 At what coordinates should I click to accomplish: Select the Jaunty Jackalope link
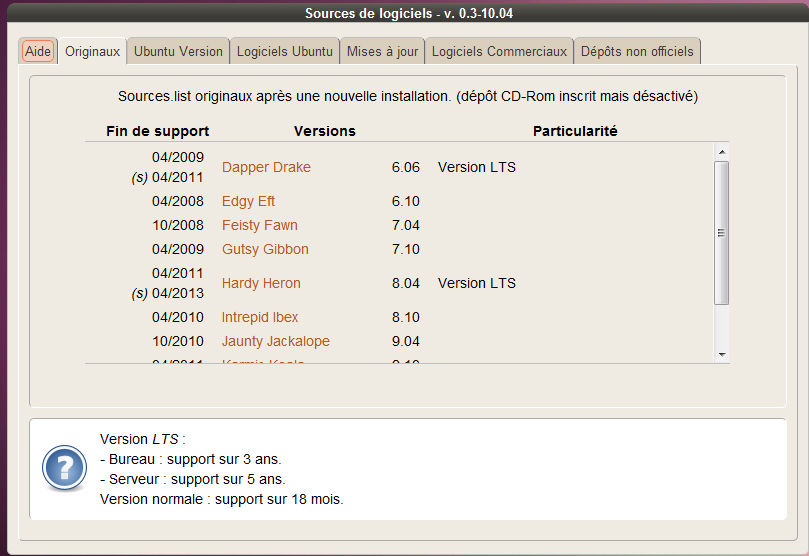[275, 341]
